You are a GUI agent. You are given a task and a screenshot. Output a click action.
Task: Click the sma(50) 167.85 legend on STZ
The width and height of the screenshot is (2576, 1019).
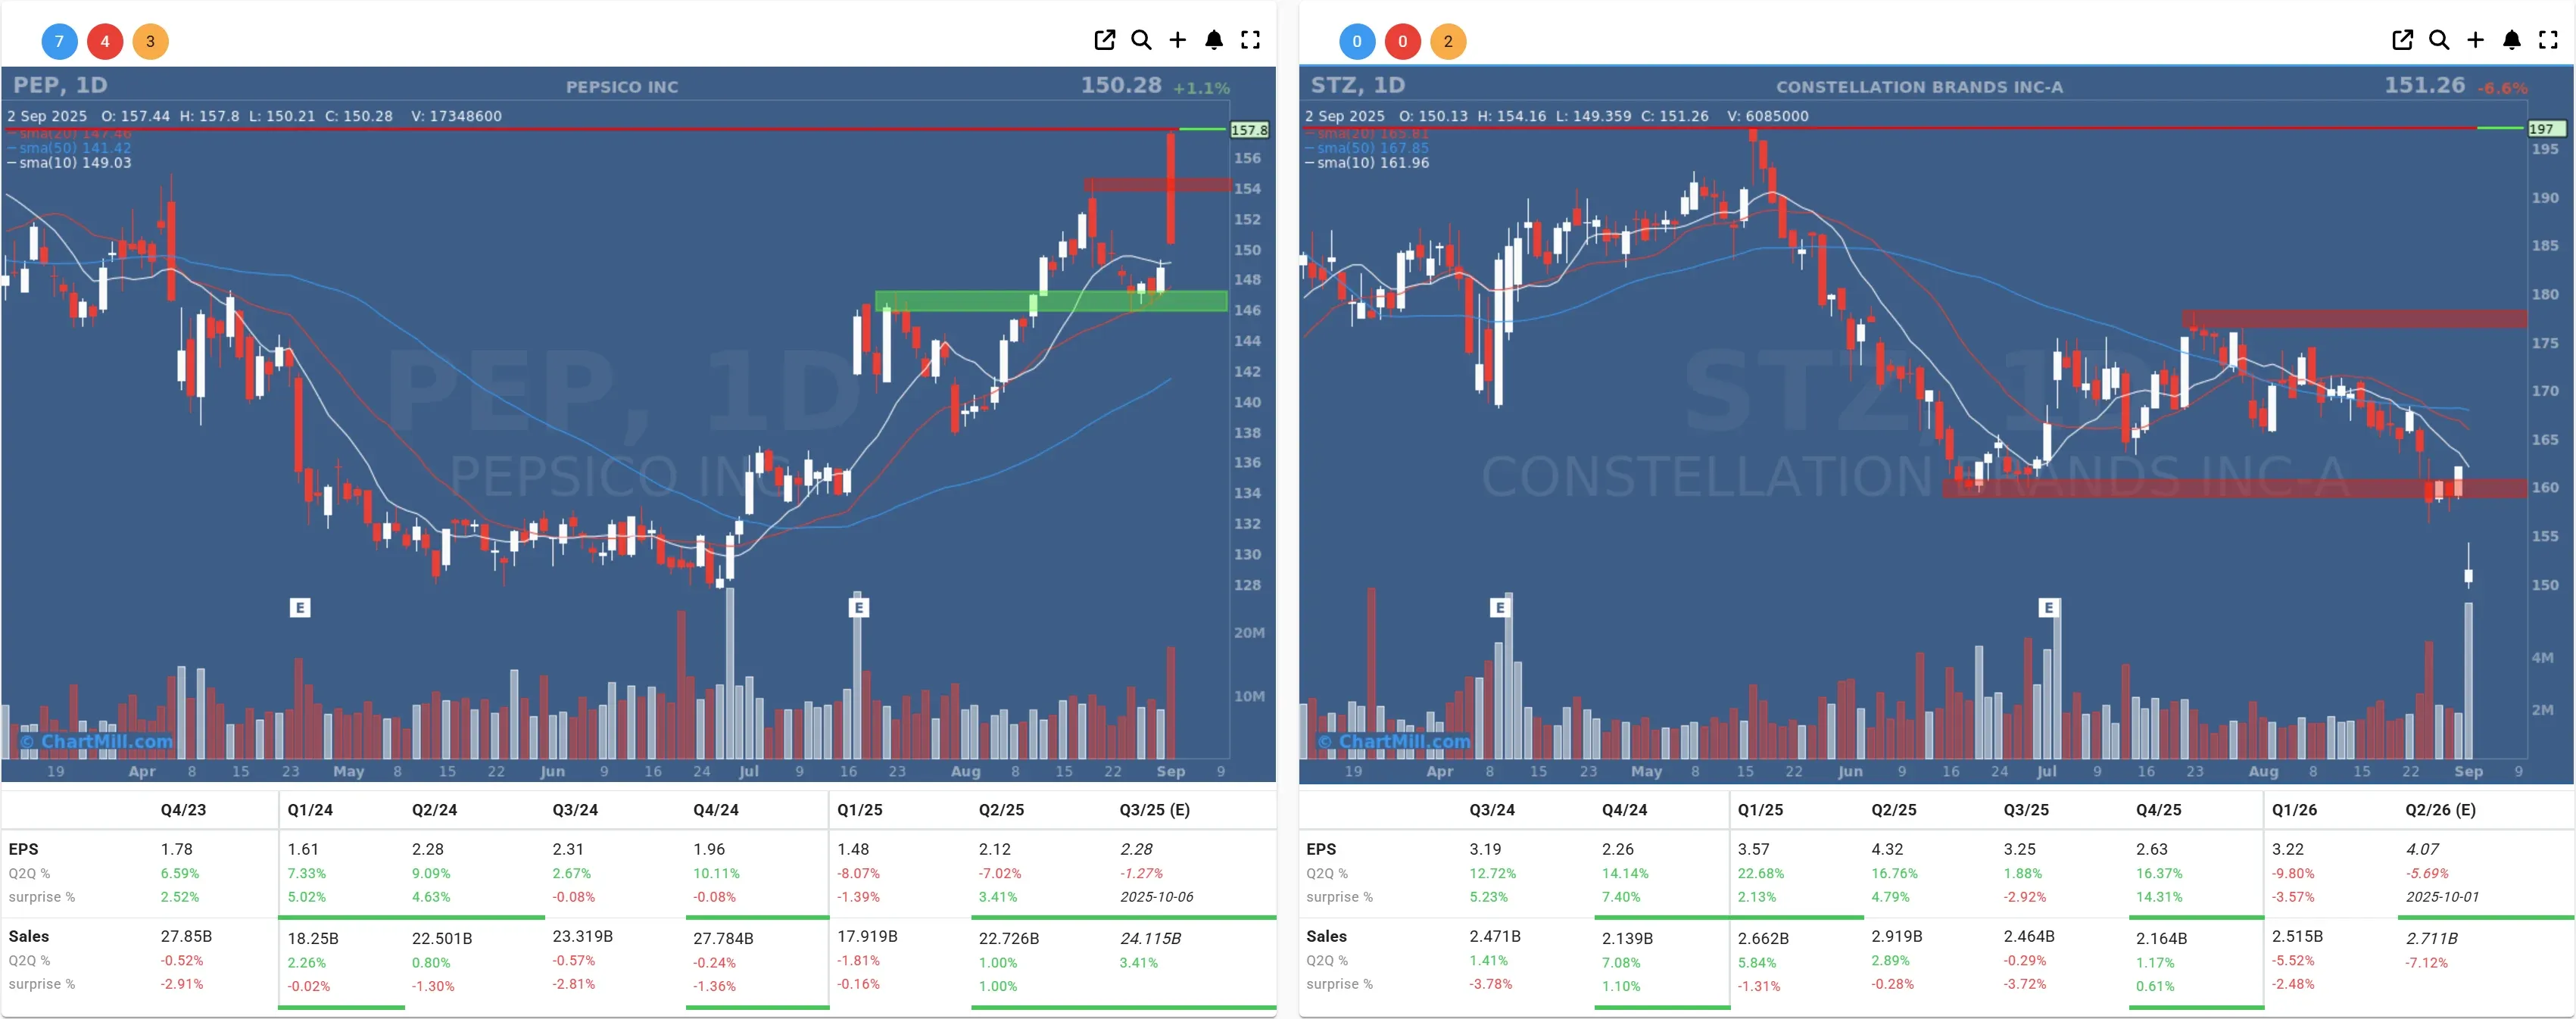pyautogui.click(x=1367, y=148)
